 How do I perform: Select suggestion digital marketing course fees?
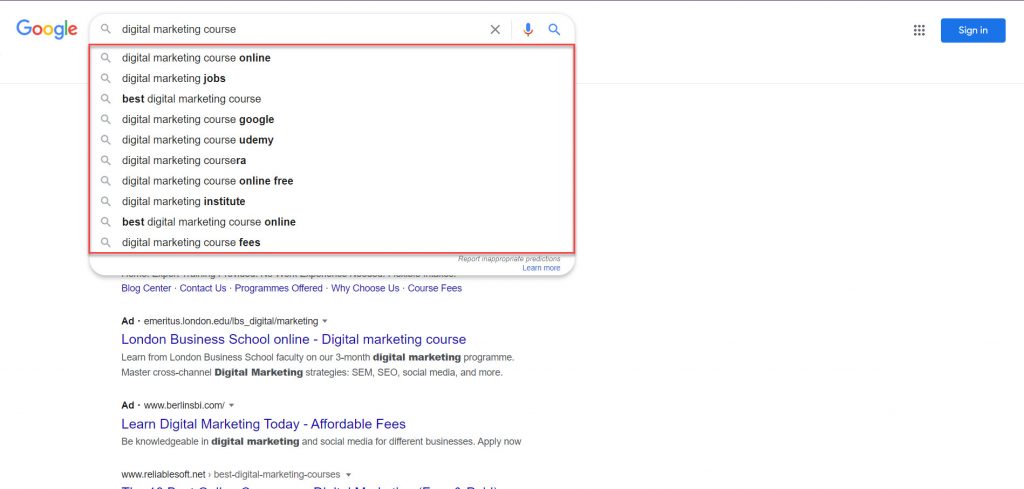(332, 242)
